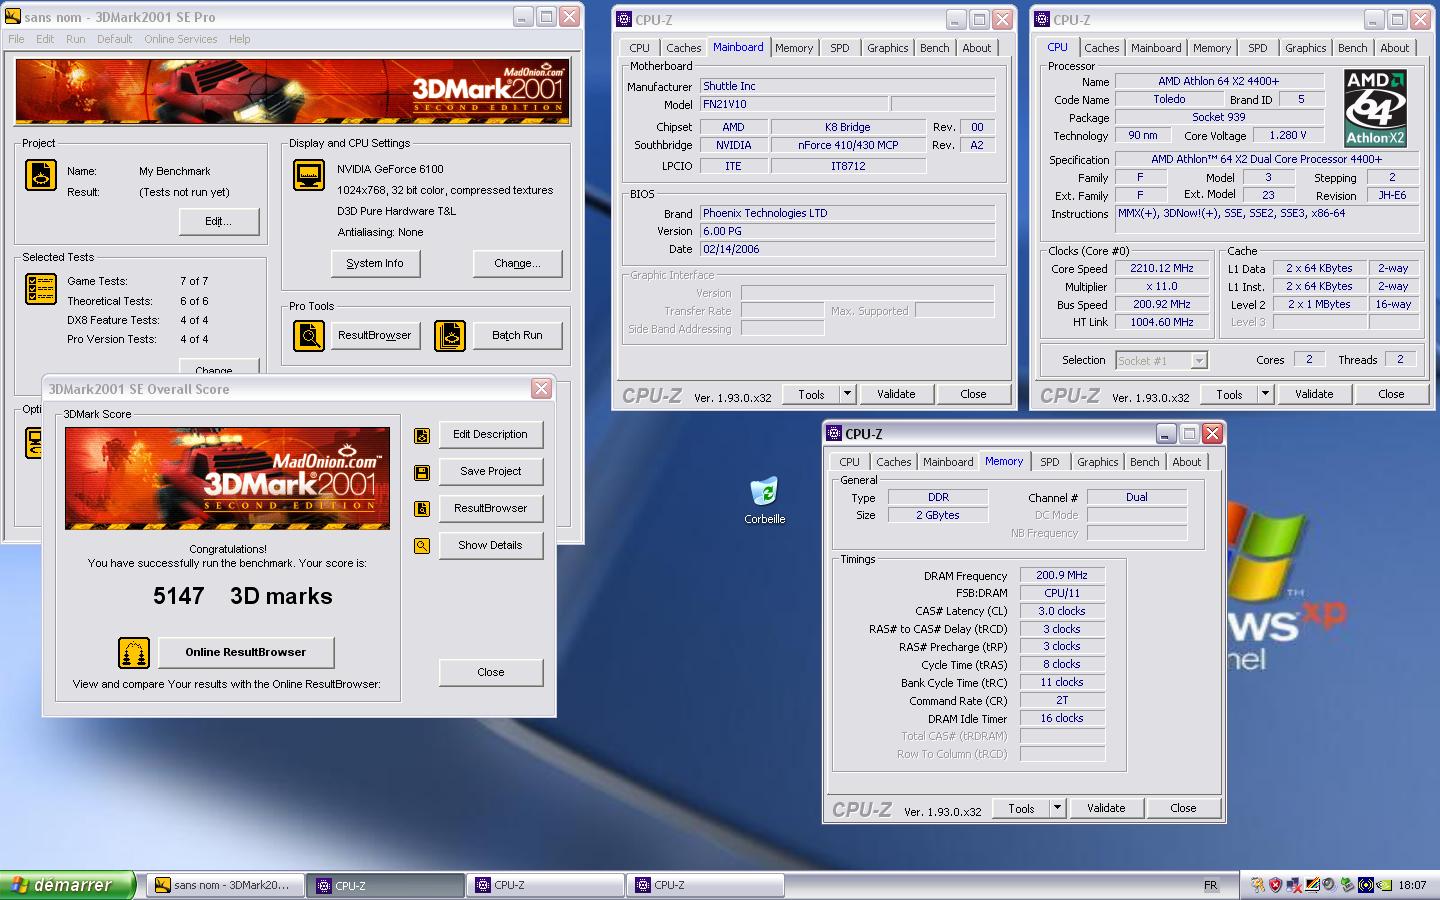1440x900 pixels.
Task: Click the Online ResultBrowser button
Action: 246,652
